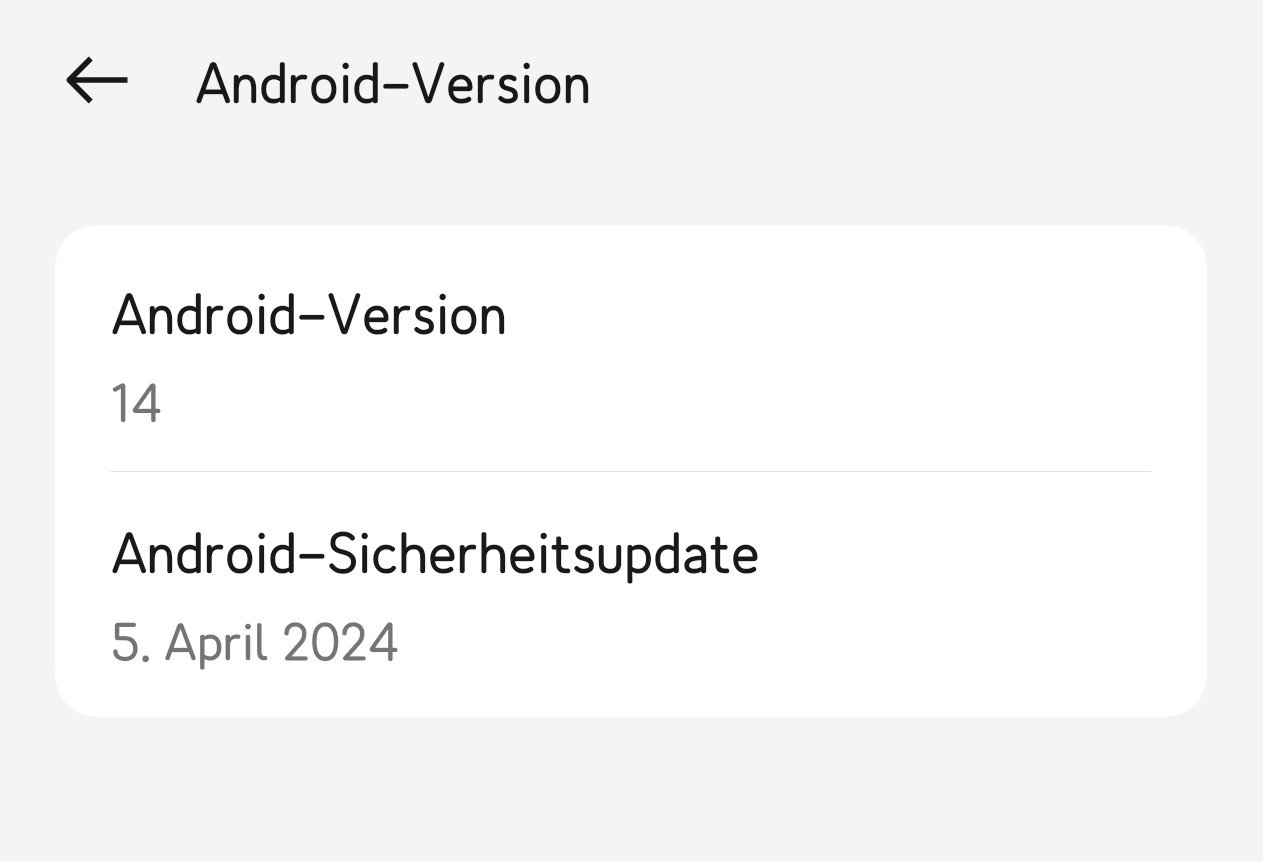Tap the date "5. April 2024"

pos(255,643)
